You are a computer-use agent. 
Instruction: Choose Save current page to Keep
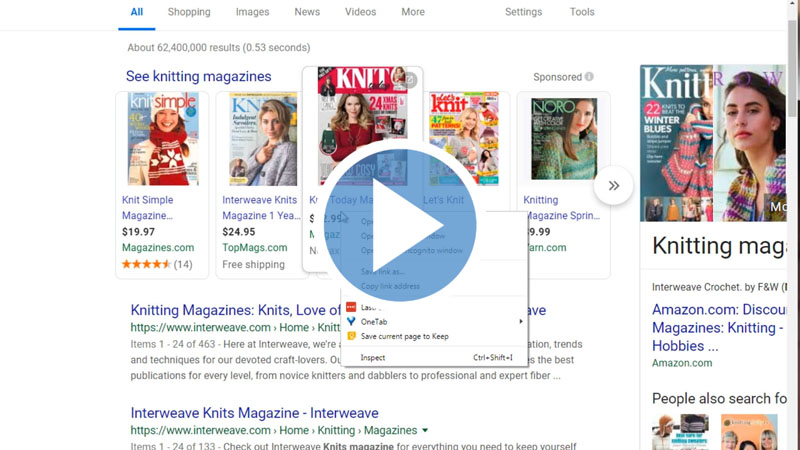coord(404,336)
